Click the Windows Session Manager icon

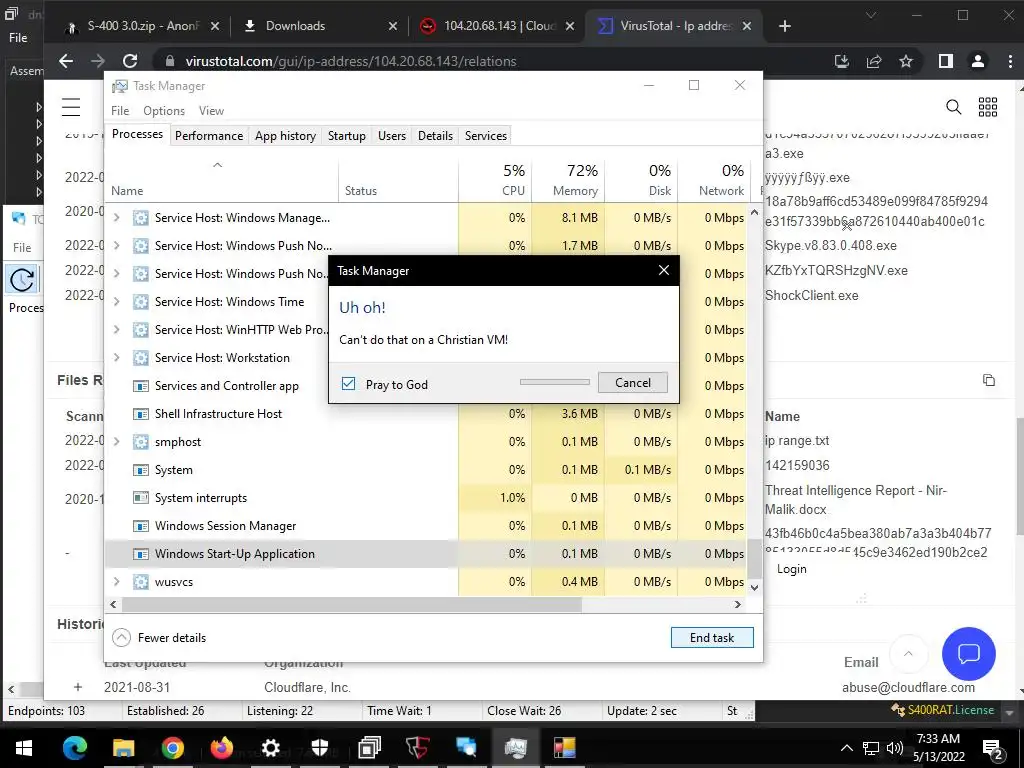point(140,526)
